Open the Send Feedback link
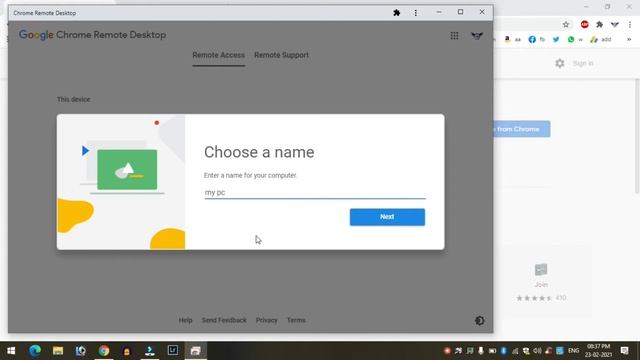Screen dimensions: 640x360 coord(224,320)
